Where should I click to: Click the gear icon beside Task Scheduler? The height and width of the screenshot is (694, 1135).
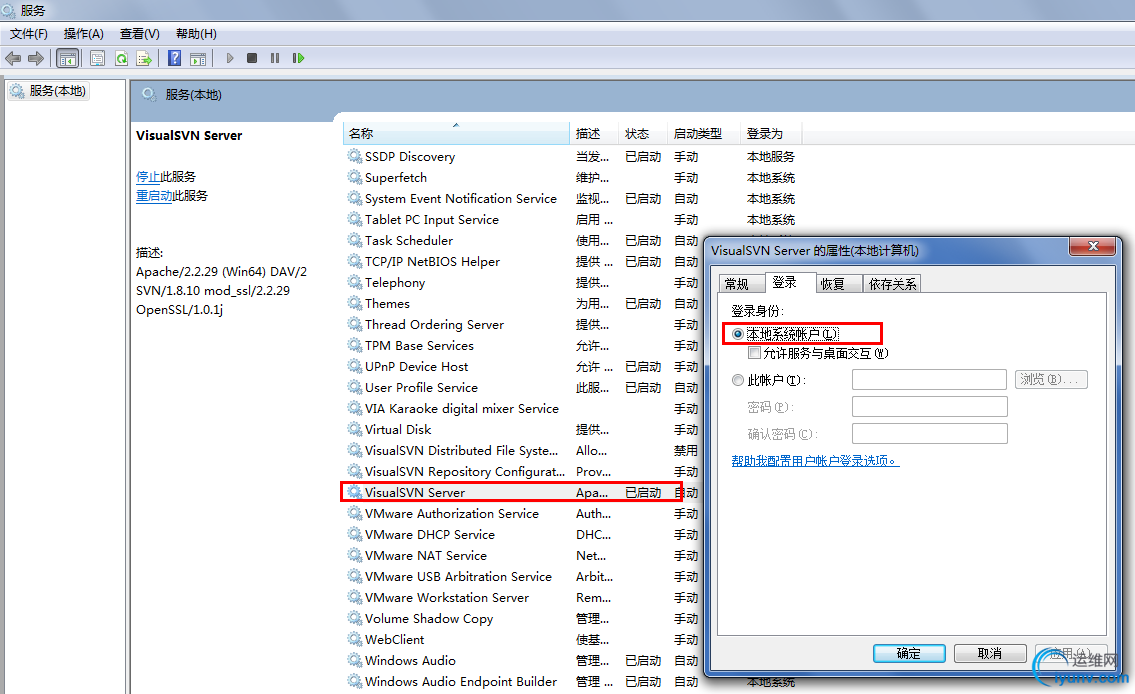click(355, 240)
